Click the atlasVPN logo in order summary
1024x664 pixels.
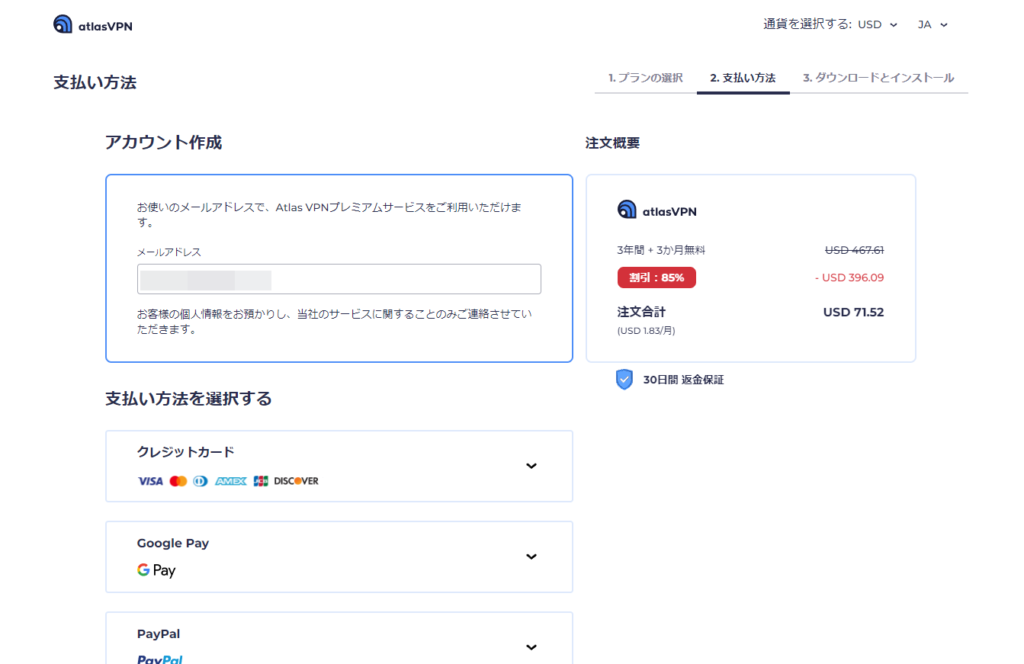(657, 210)
